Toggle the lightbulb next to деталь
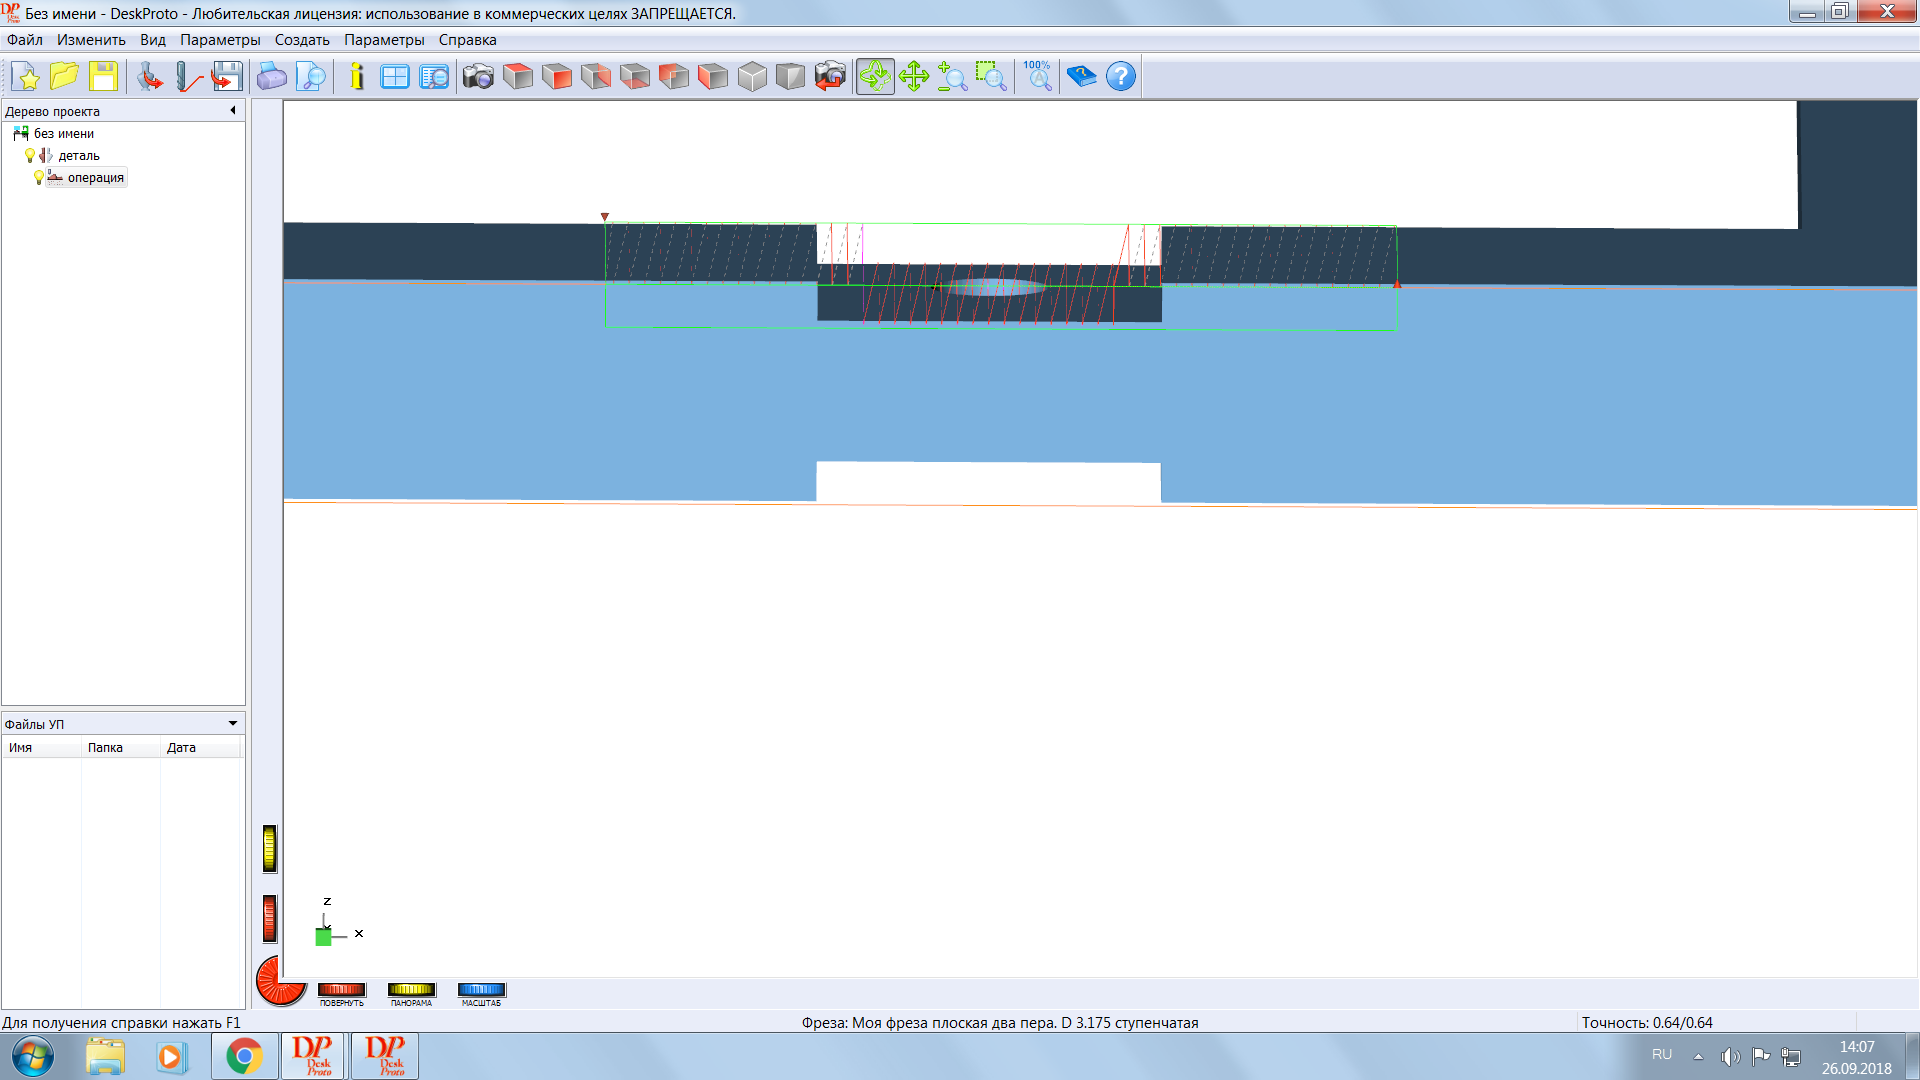Image resolution: width=1920 pixels, height=1080 pixels. pos(30,156)
